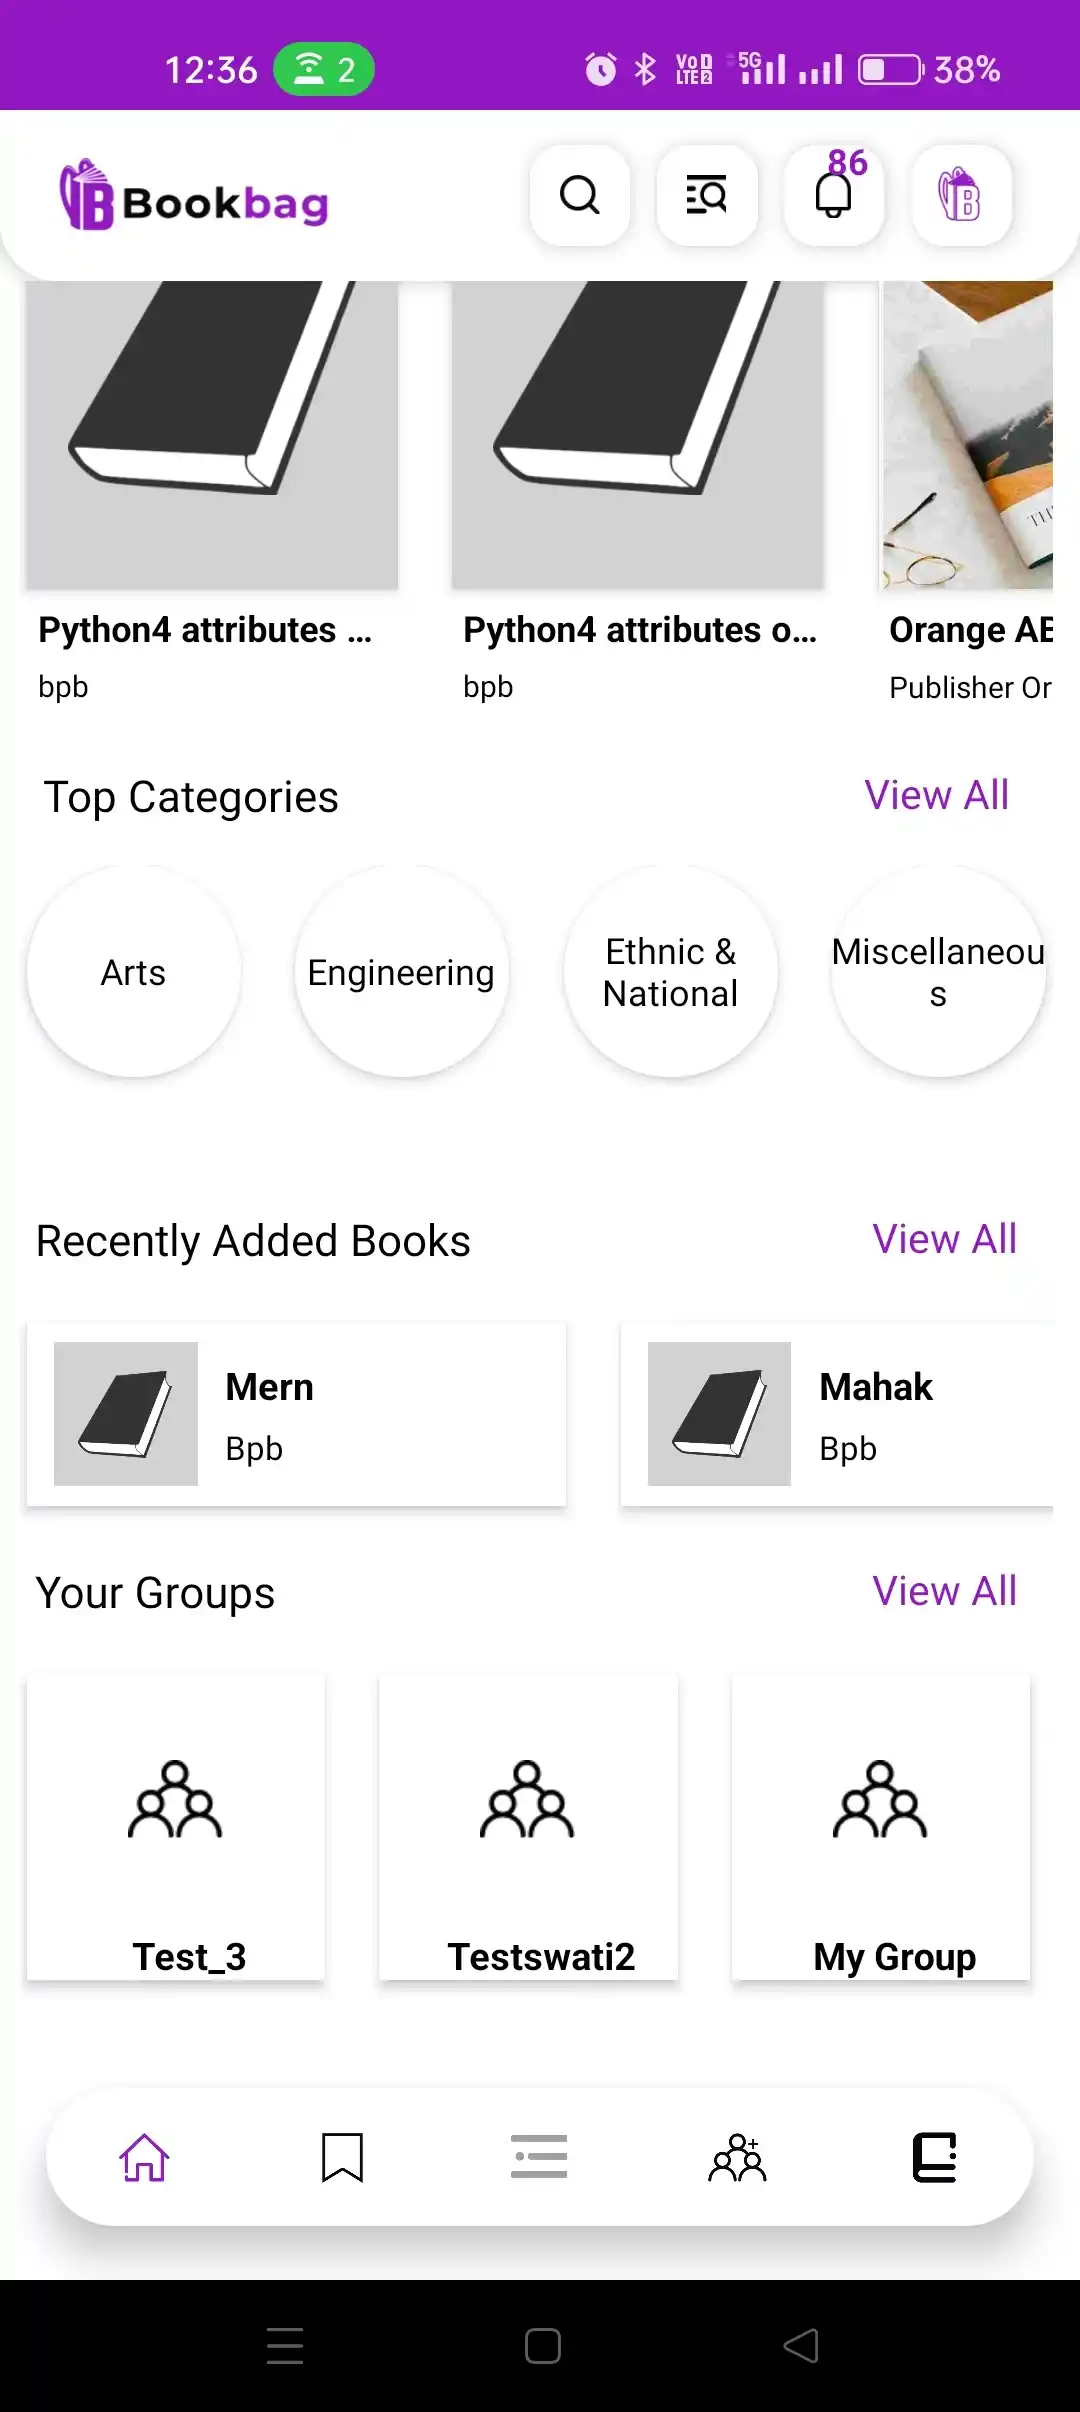Open the library book icon in bottom bar
This screenshot has height=2412, width=1080.
click(935, 2157)
